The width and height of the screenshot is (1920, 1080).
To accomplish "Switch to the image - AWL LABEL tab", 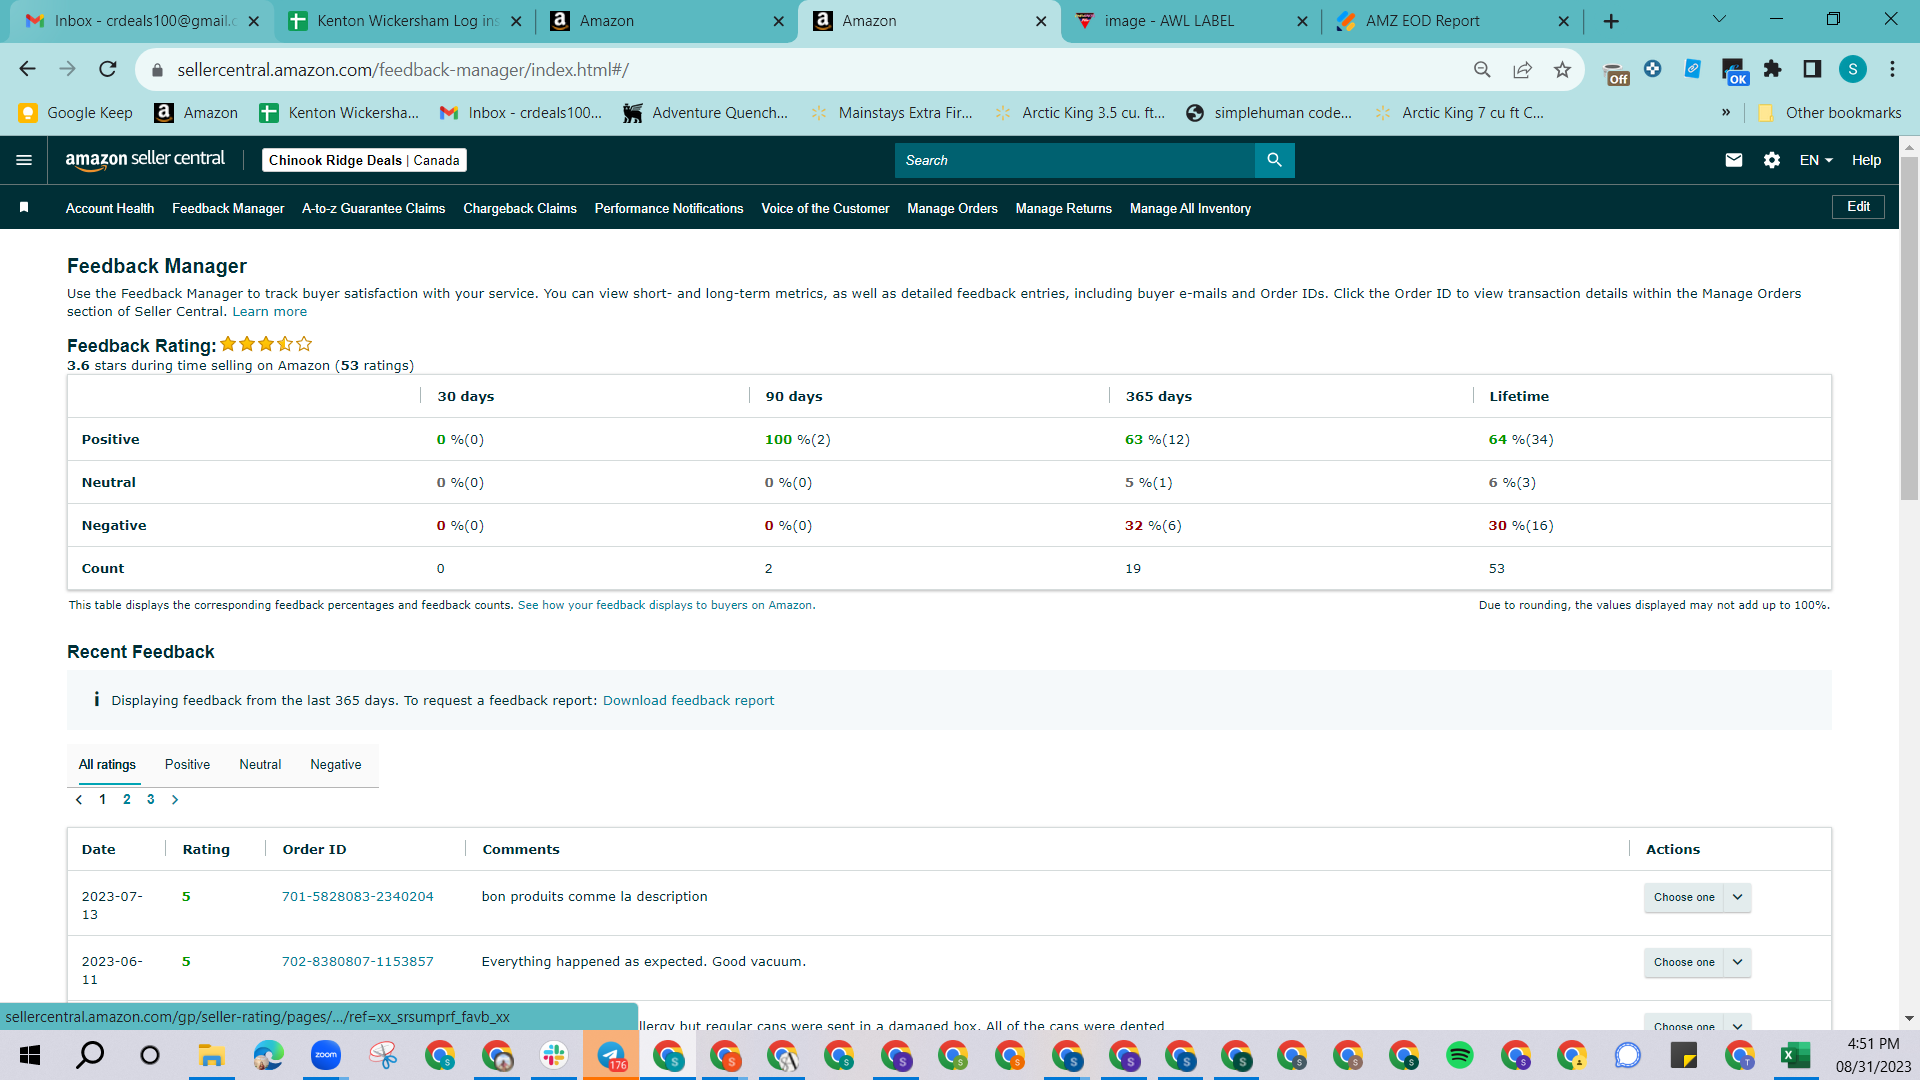I will [x=1192, y=21].
